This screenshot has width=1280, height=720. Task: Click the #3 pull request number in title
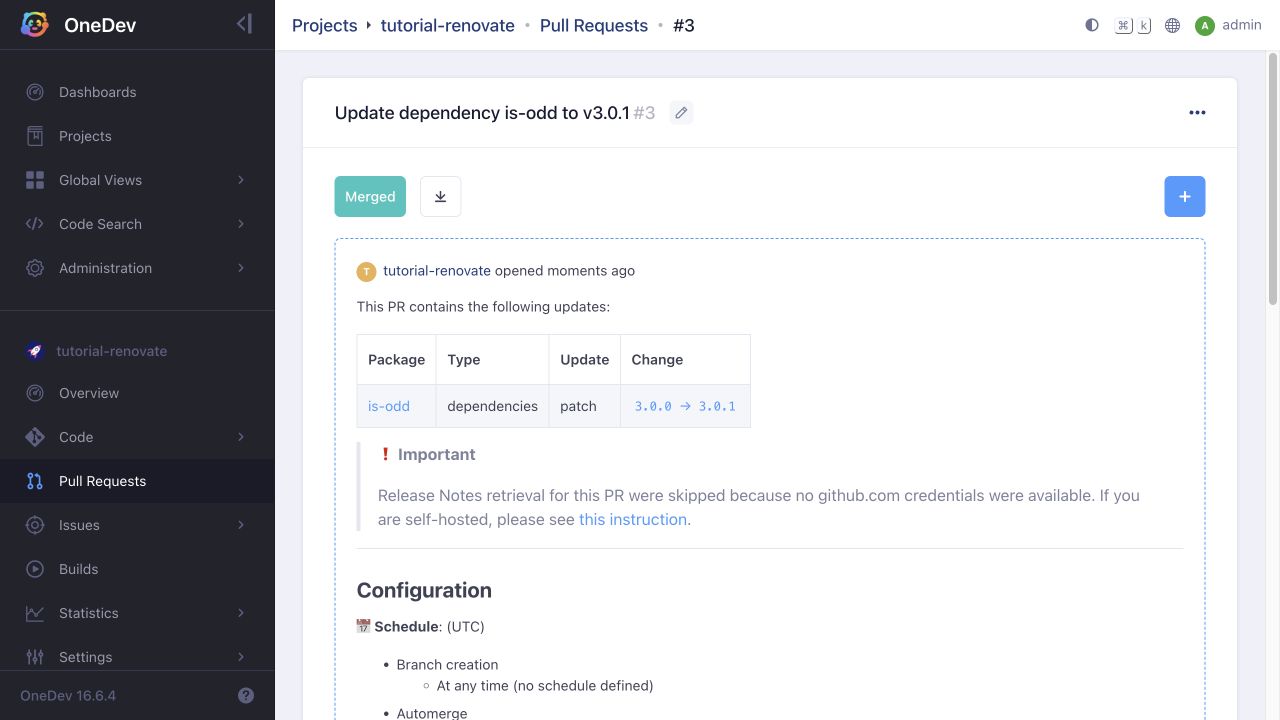tap(644, 113)
